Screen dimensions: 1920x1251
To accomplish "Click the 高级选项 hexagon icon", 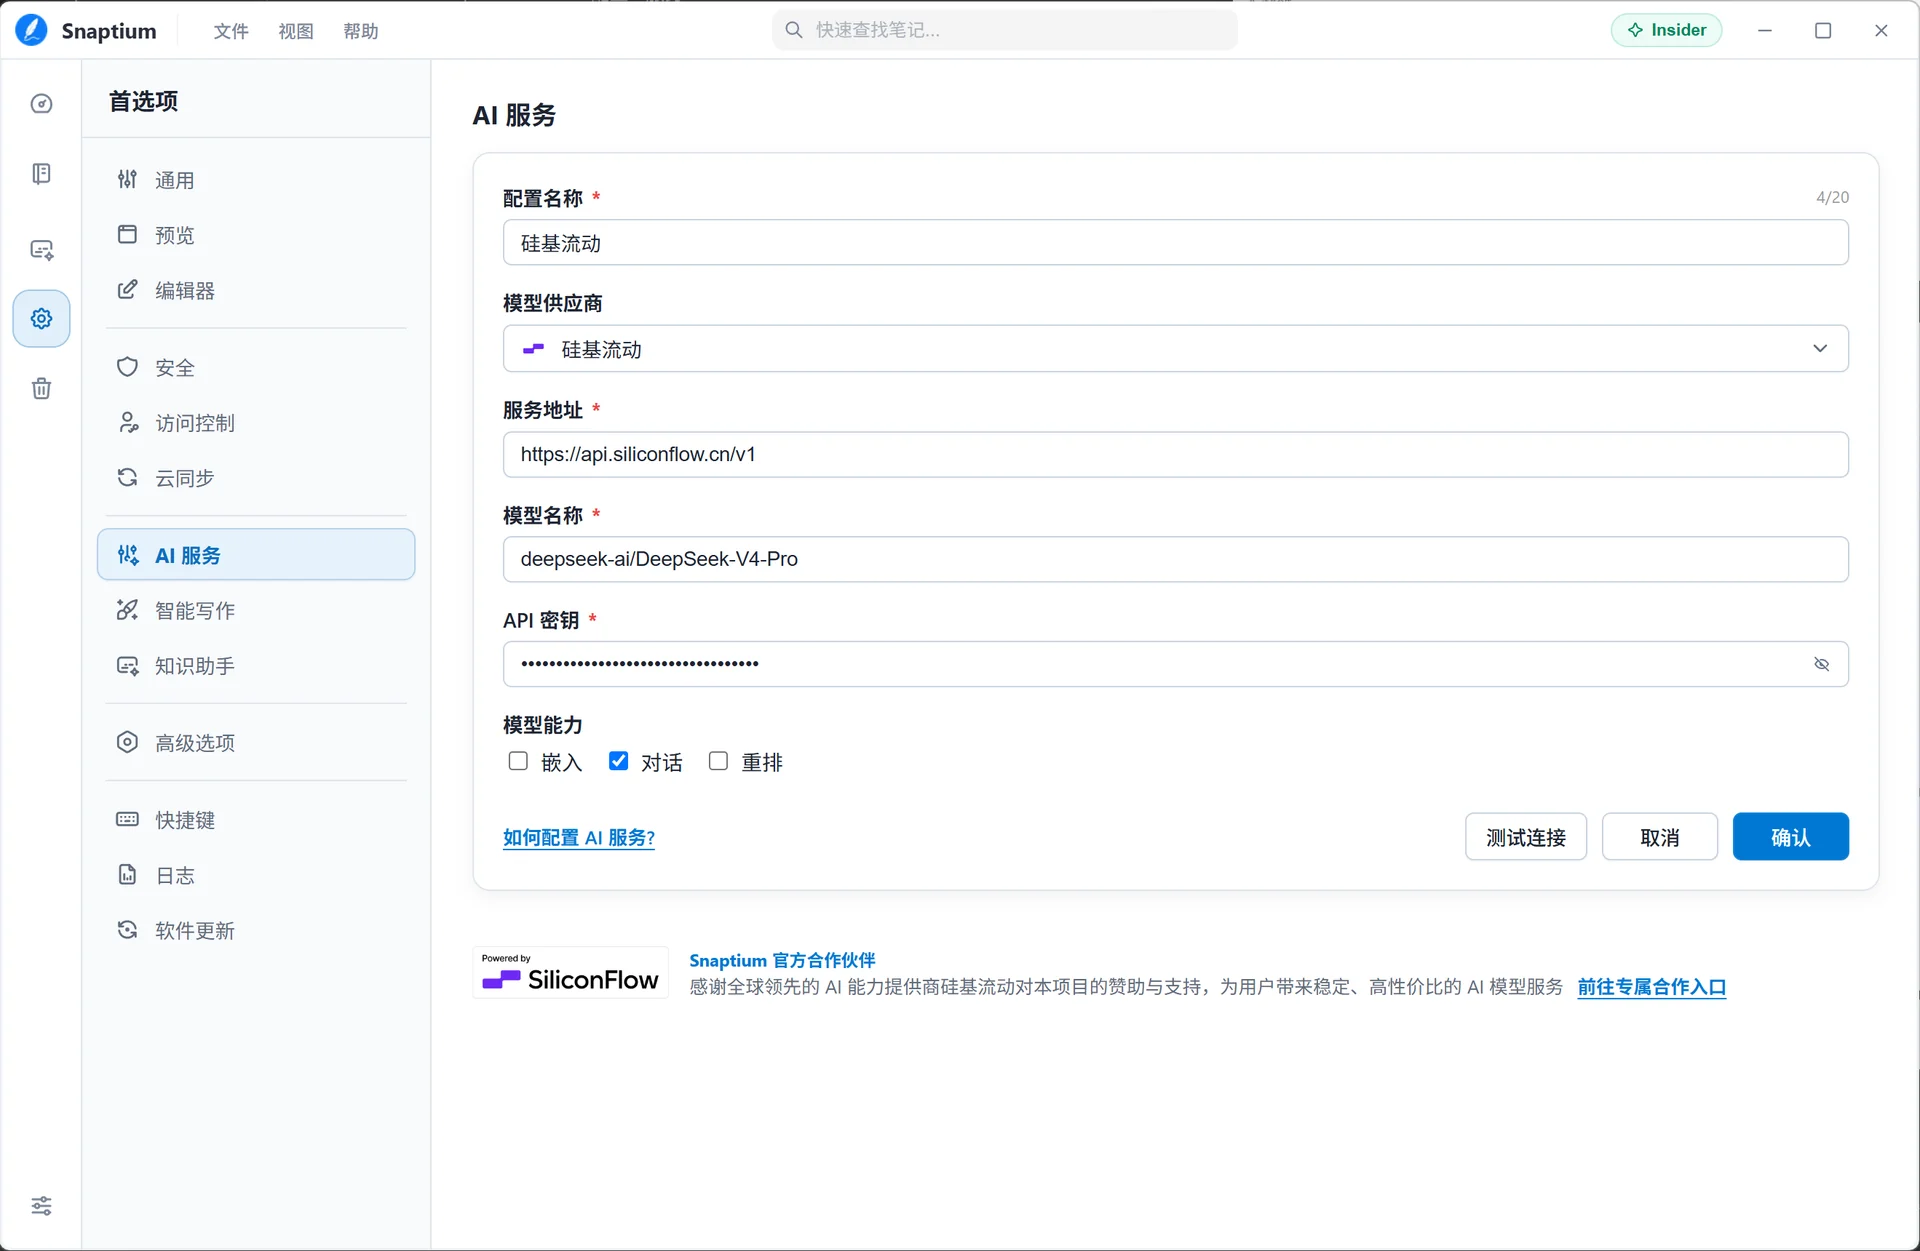I will click(127, 742).
